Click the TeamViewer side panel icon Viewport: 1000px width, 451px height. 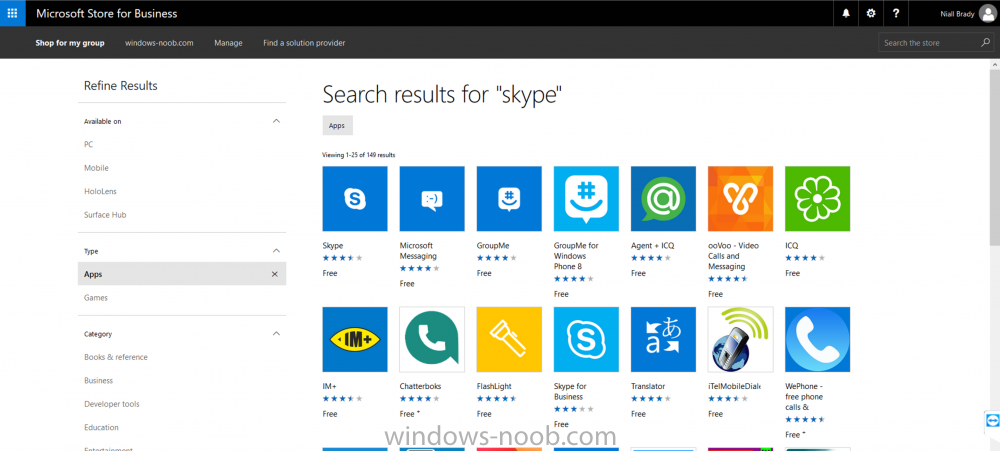coord(992,420)
